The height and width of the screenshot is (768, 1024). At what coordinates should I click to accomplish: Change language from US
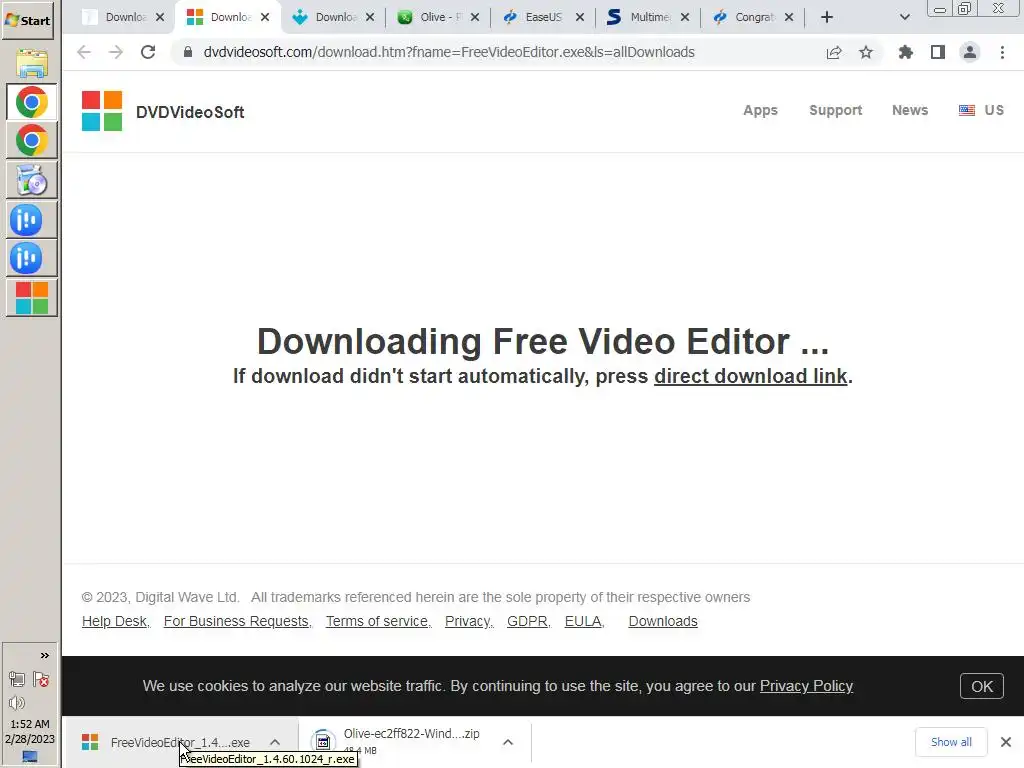coord(981,110)
